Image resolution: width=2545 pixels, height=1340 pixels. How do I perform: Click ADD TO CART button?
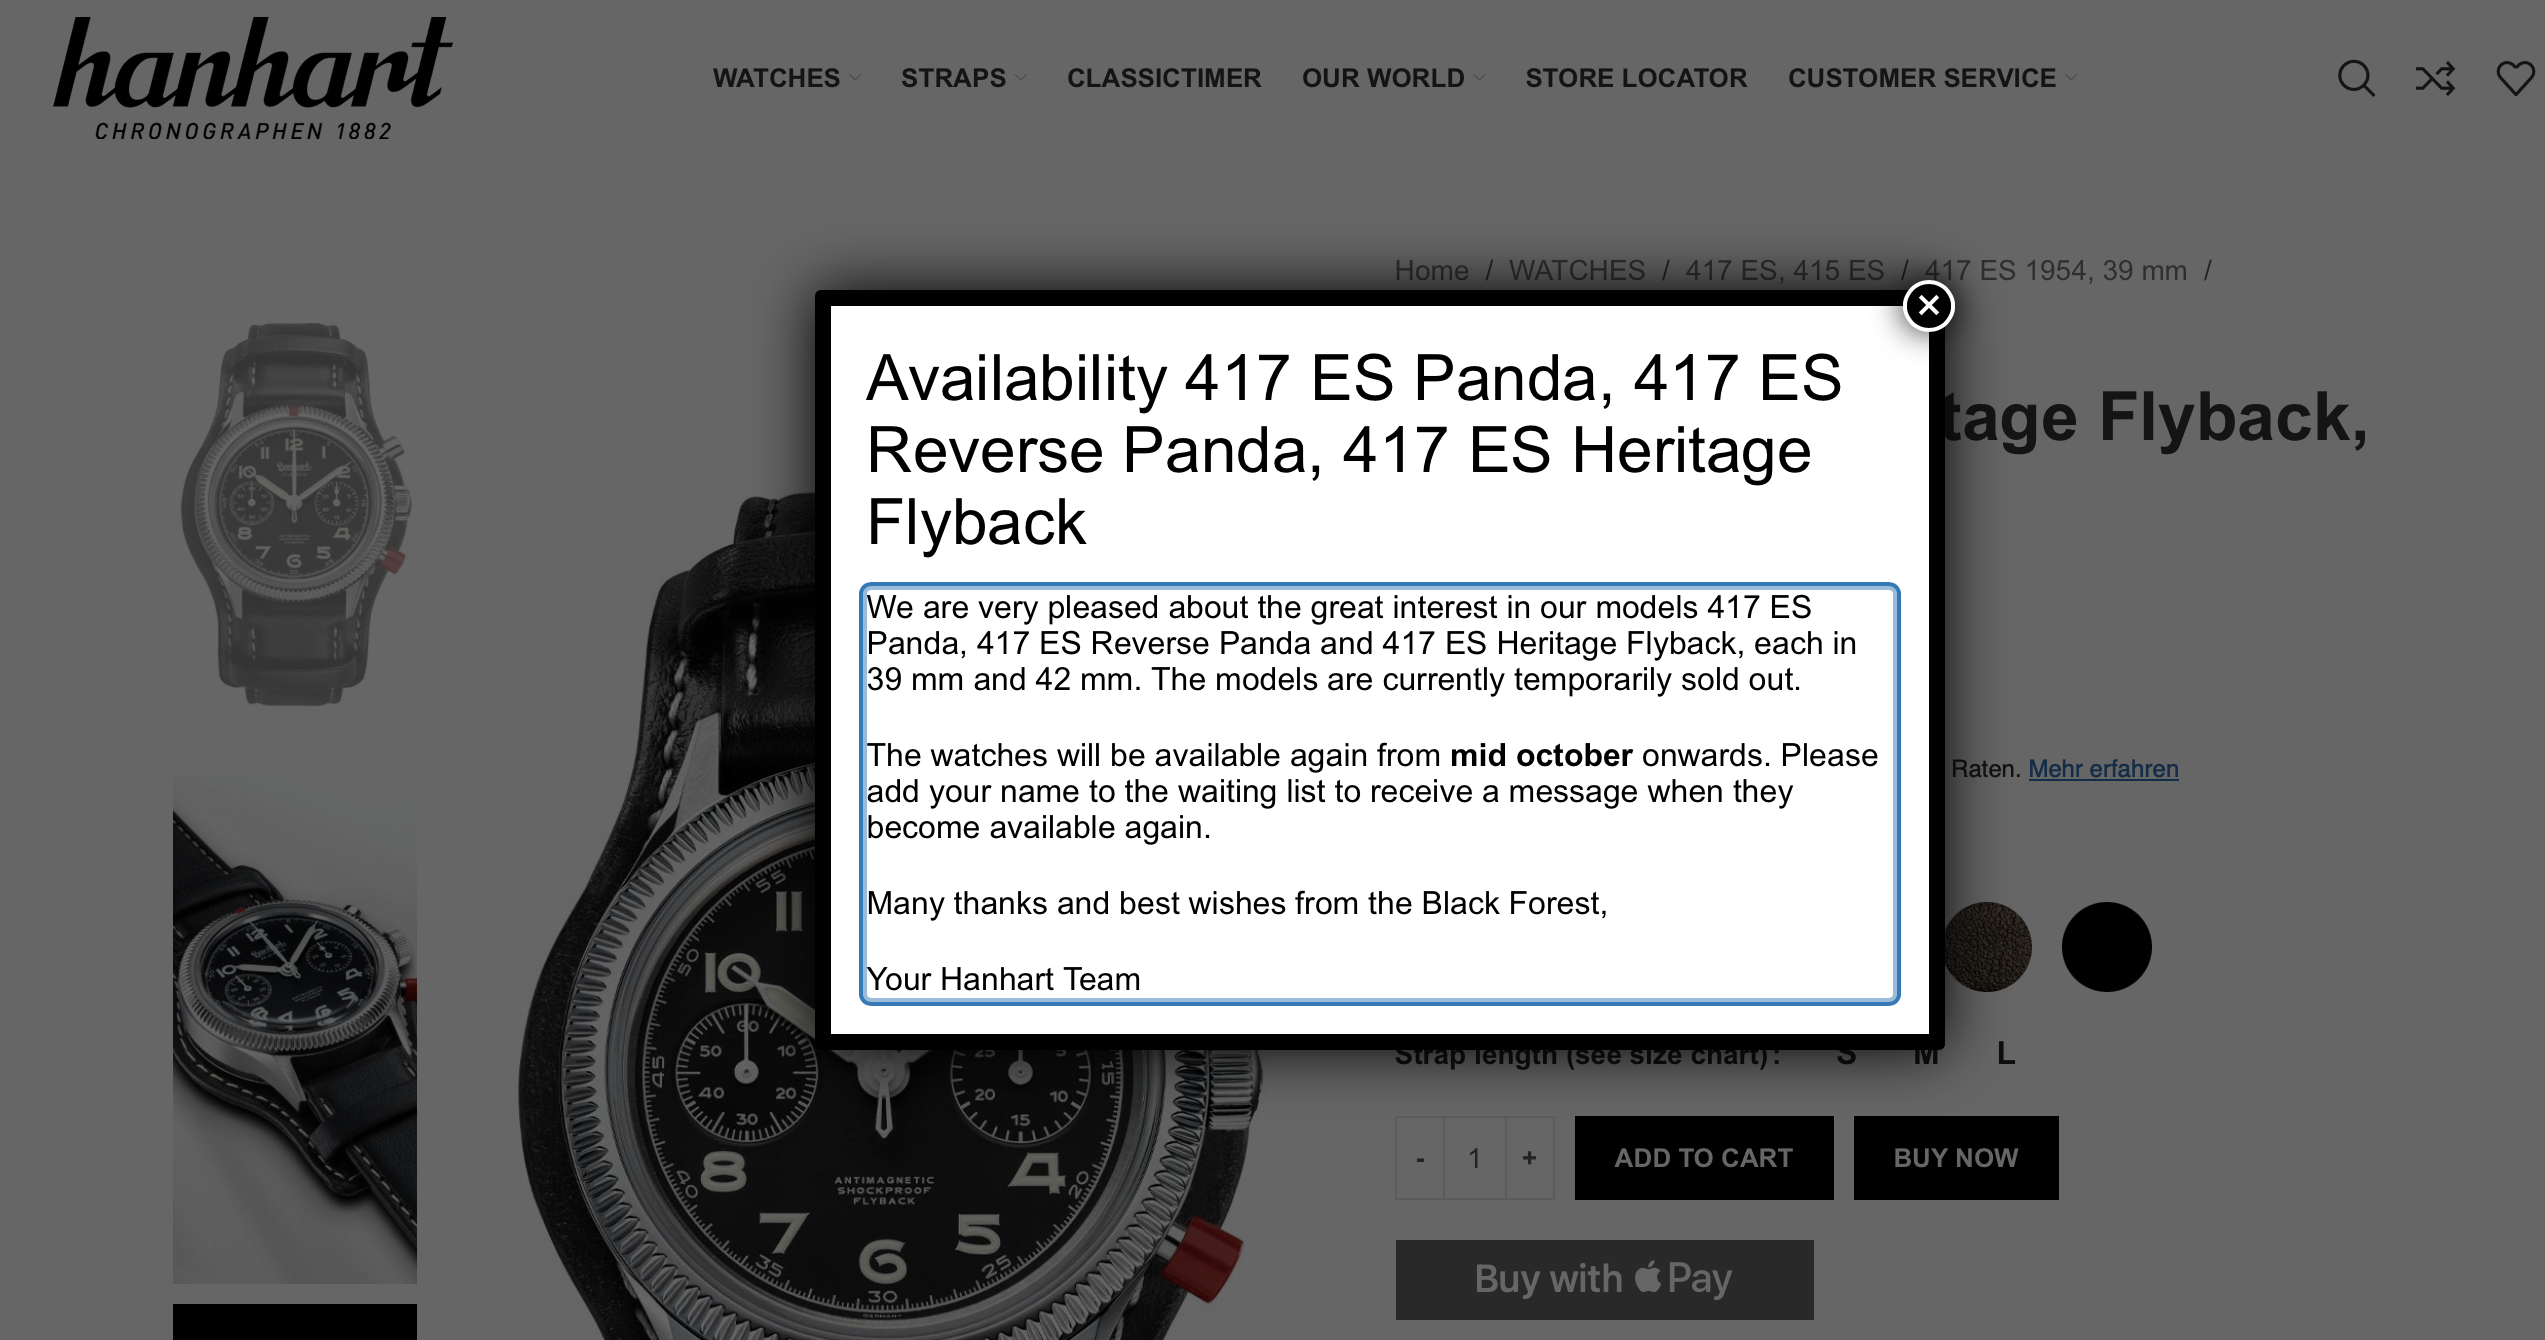tap(1703, 1158)
